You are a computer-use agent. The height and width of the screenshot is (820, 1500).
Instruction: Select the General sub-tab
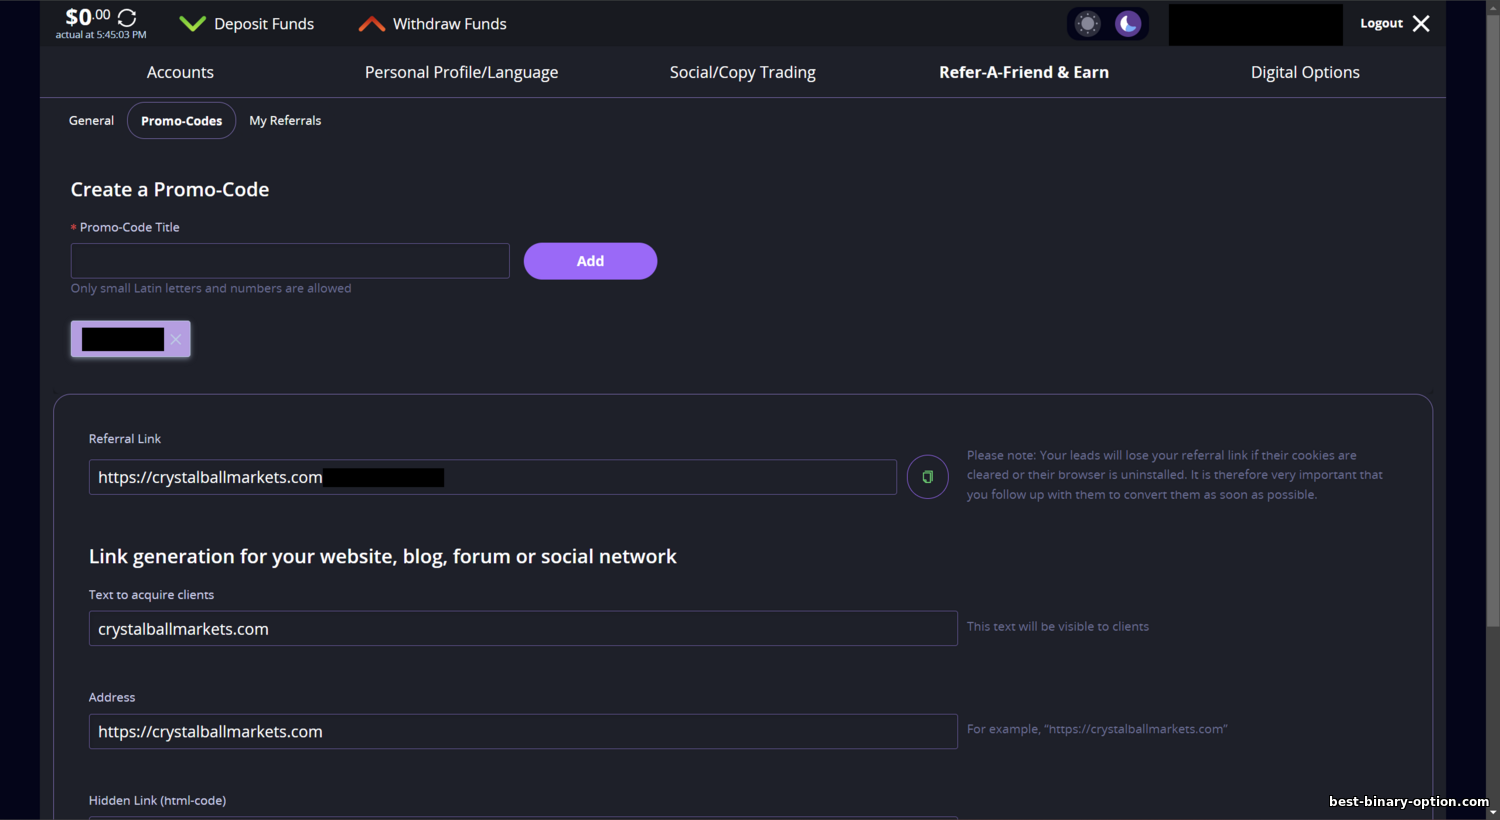(91, 120)
